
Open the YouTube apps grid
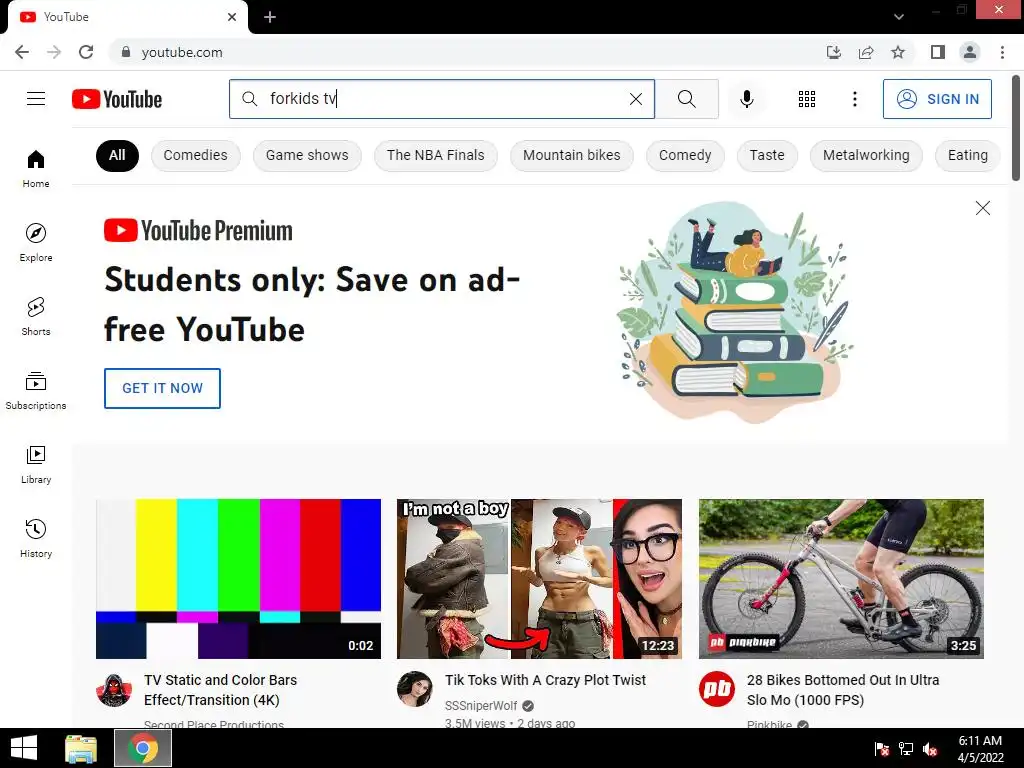tap(807, 99)
